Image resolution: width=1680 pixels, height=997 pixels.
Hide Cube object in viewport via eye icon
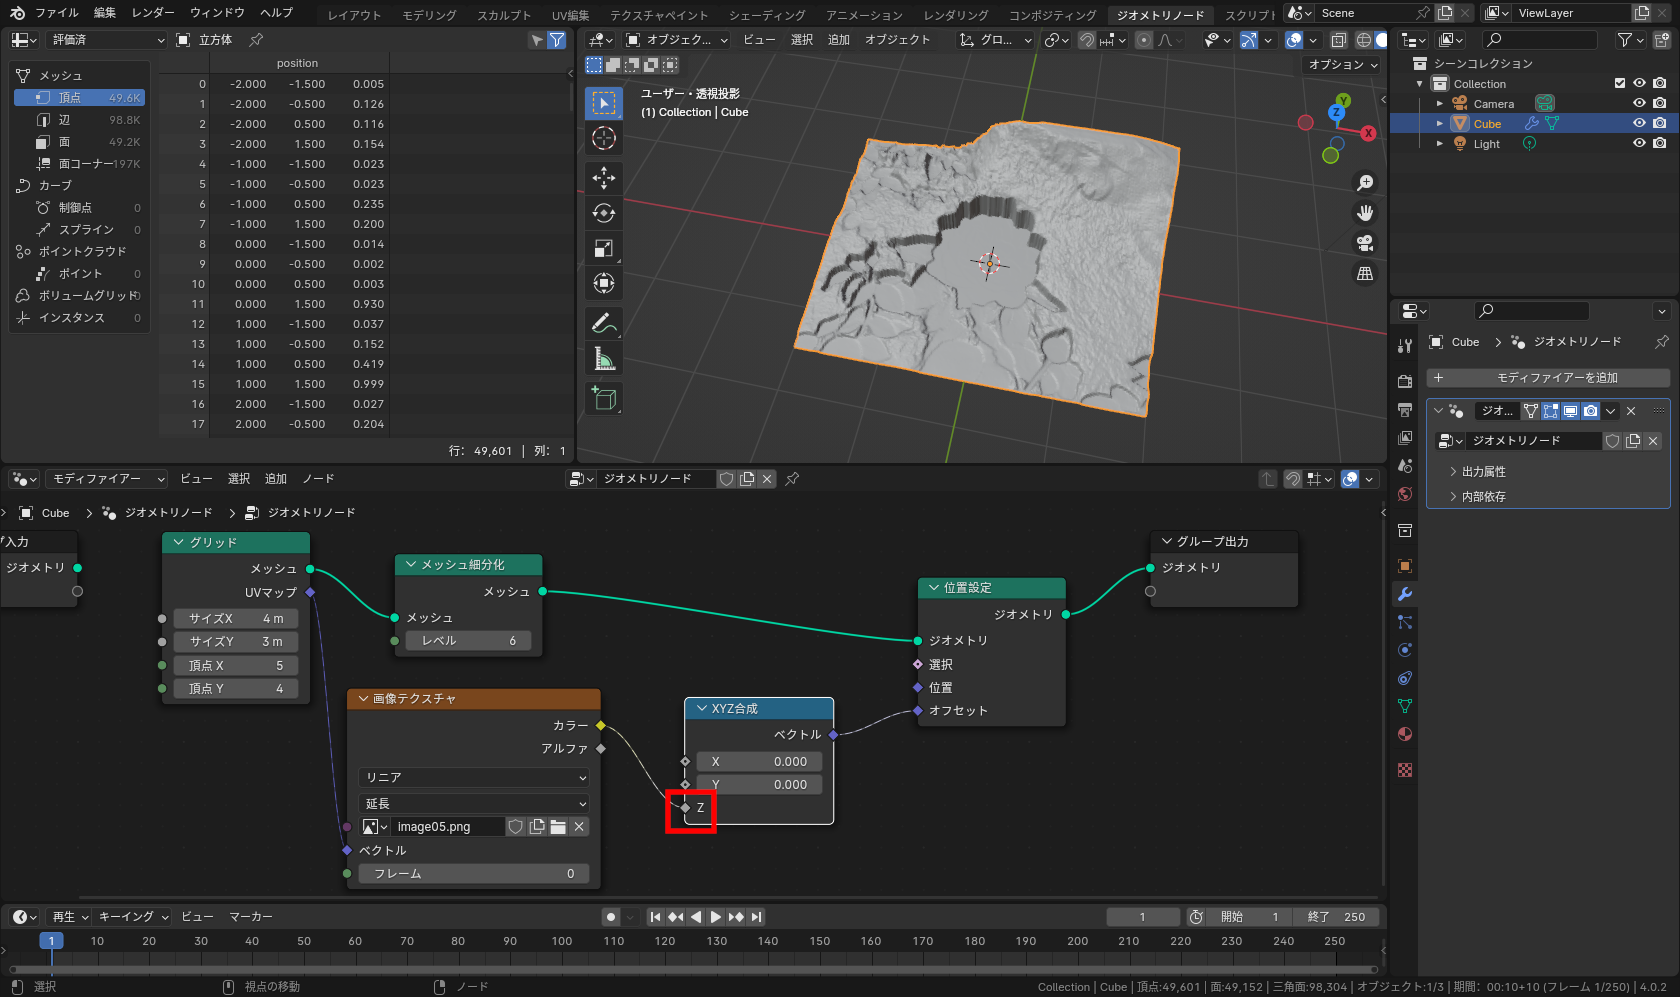(x=1639, y=124)
